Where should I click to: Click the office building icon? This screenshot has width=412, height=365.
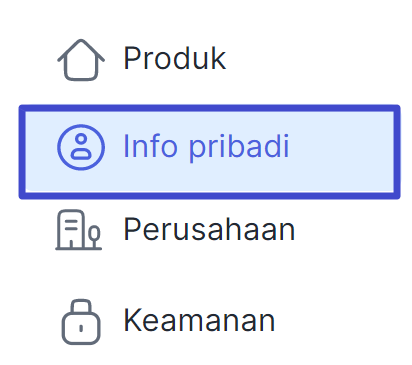coord(79,230)
